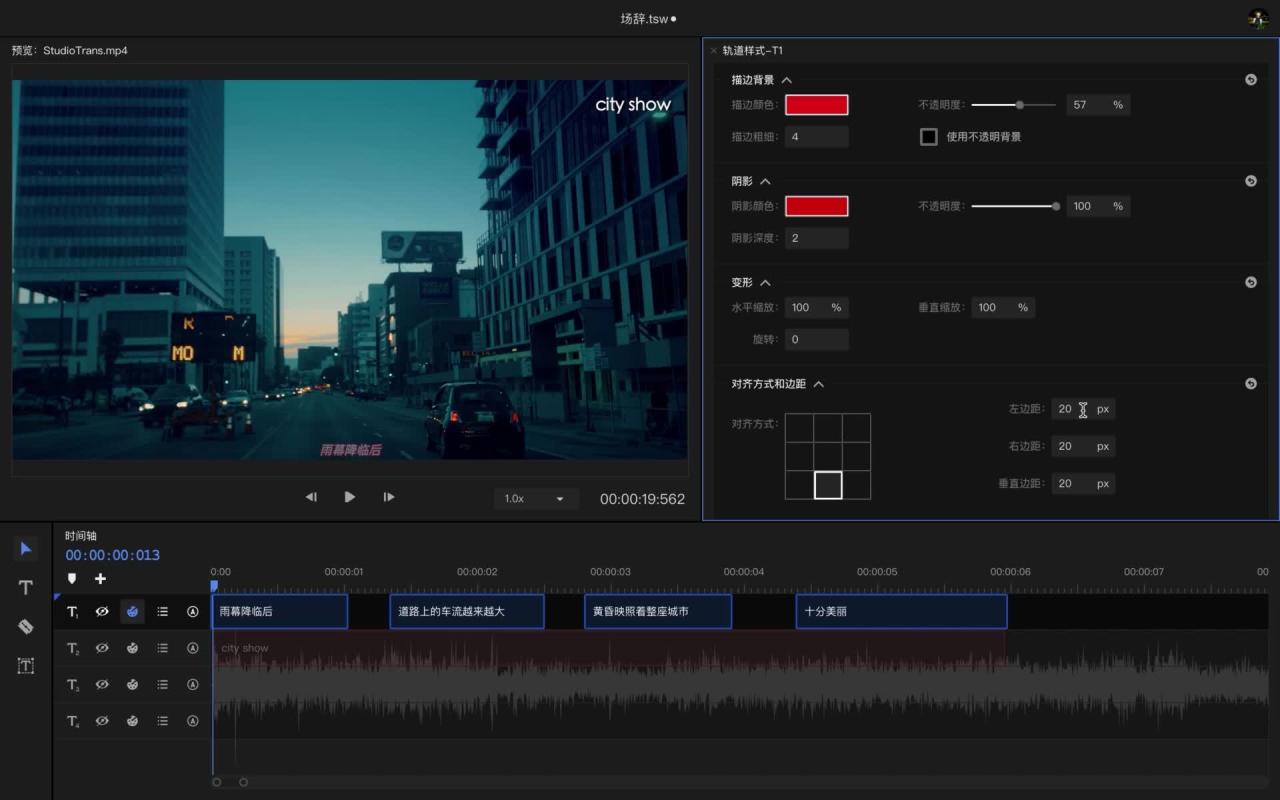Collapse the 变形 transform section
The height and width of the screenshot is (800, 1280).
[765, 283]
